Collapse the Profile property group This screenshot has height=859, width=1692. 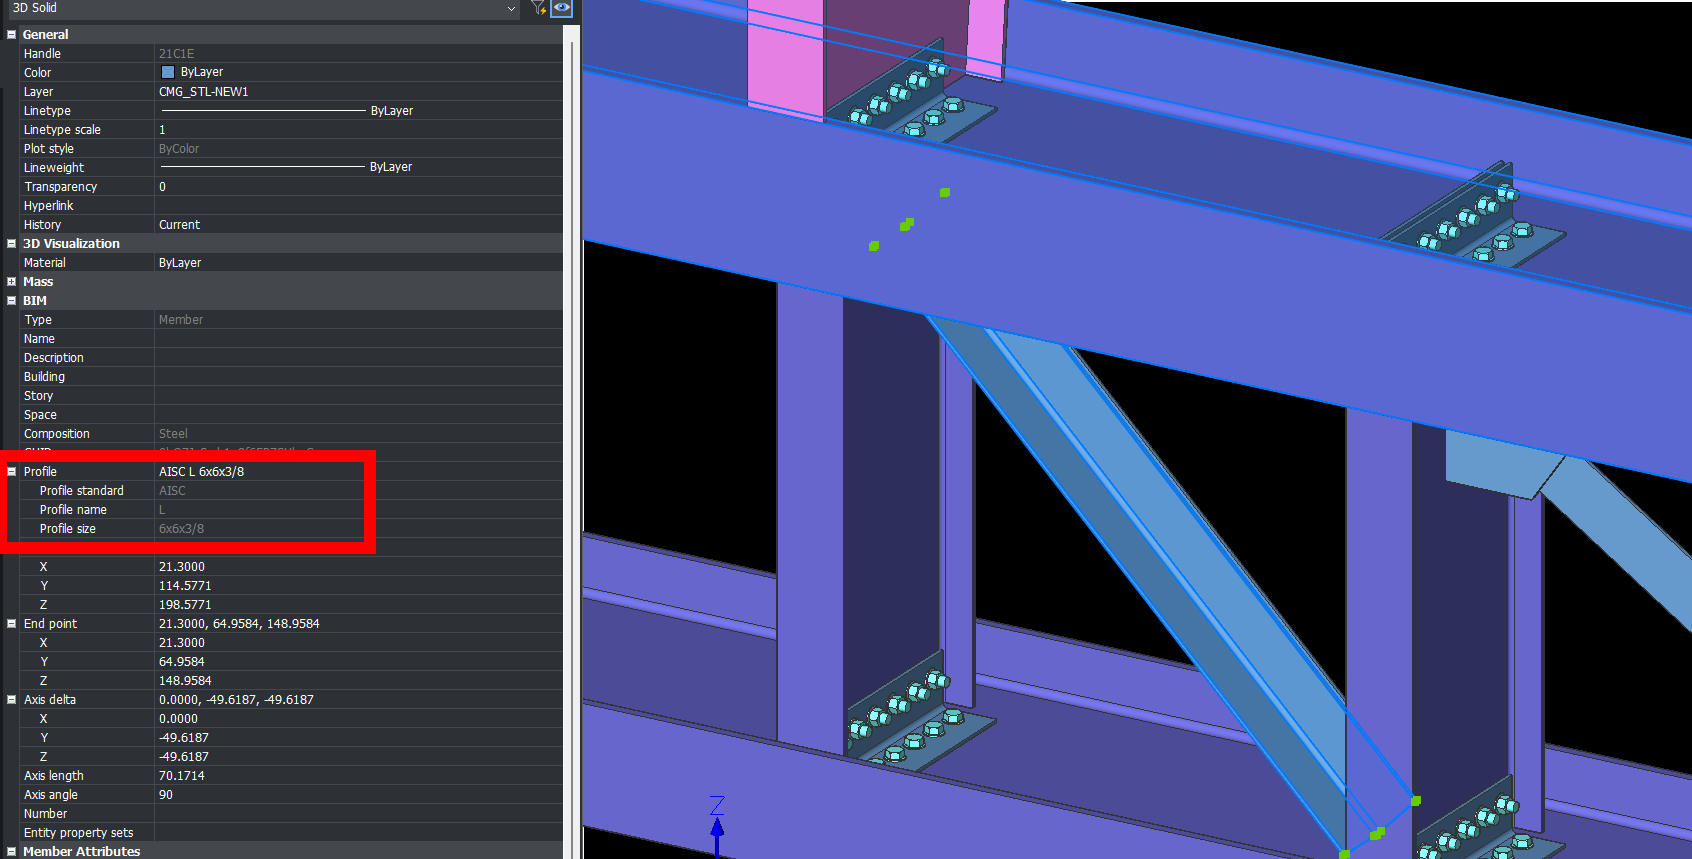[12, 471]
